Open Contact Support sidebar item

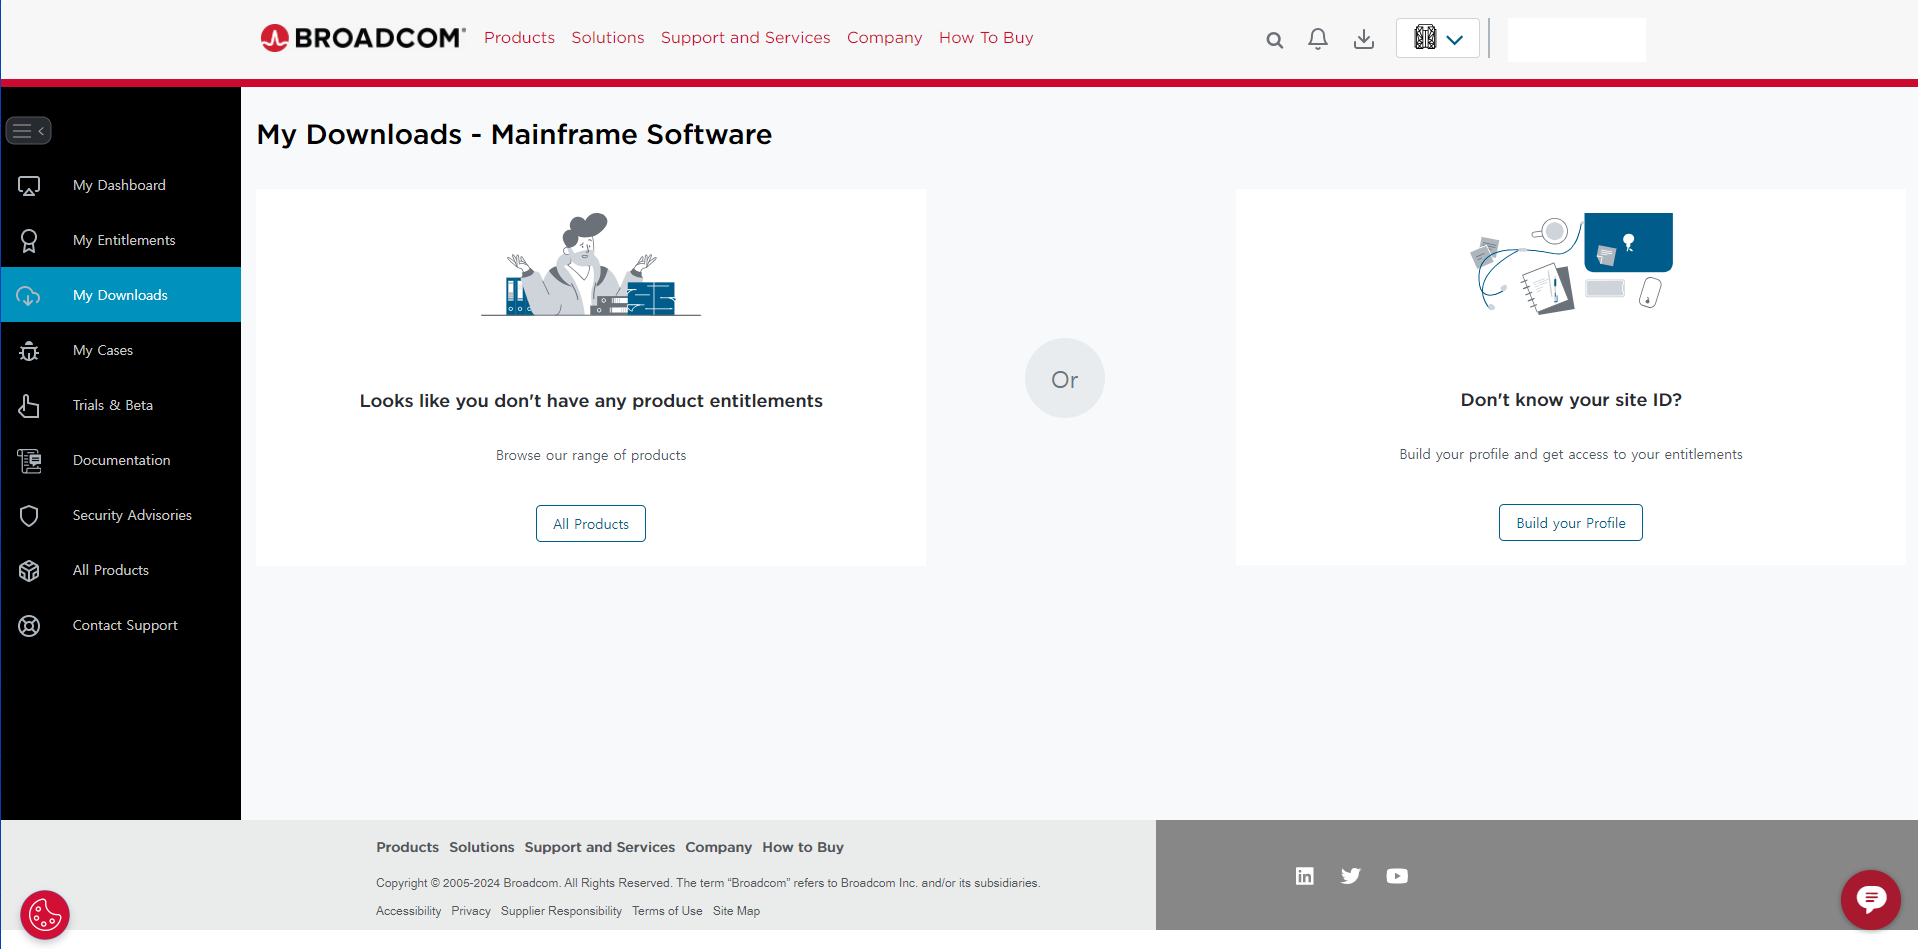[121, 625]
